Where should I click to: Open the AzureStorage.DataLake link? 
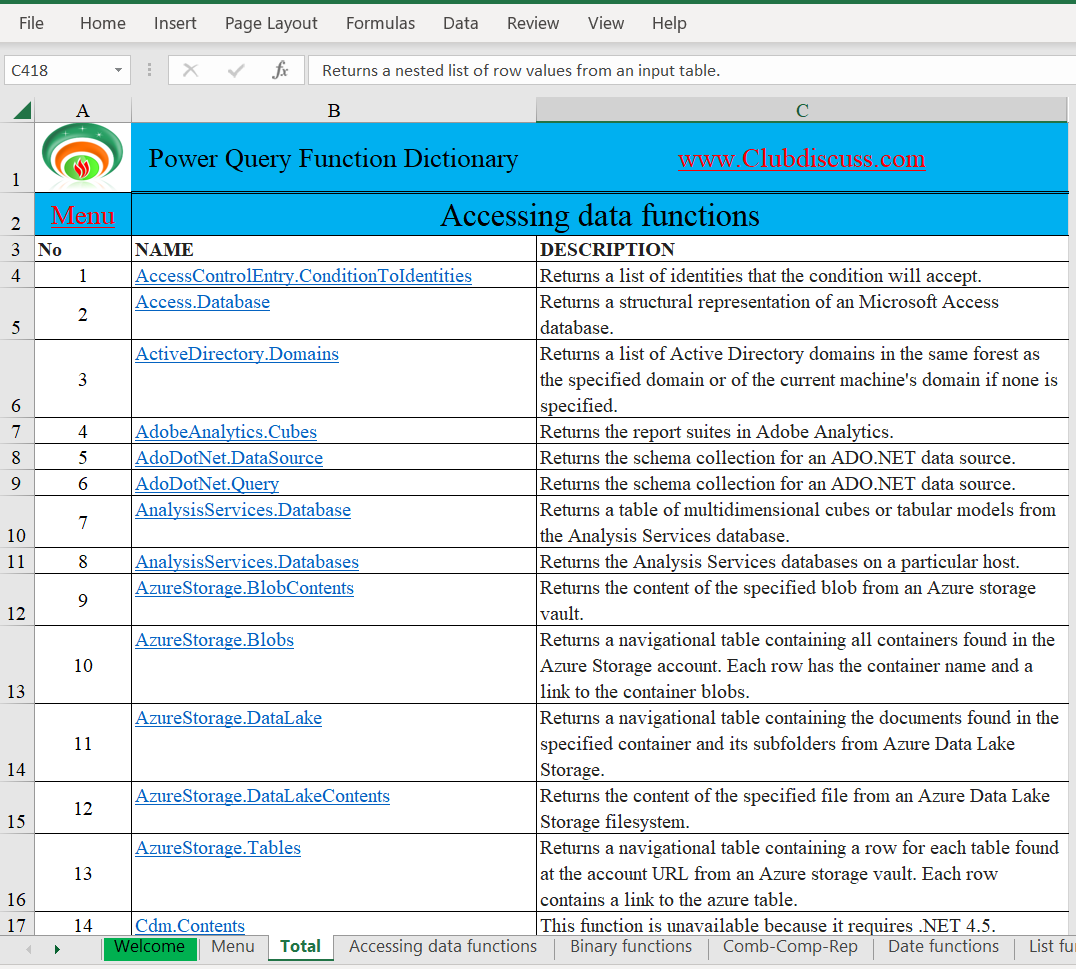coord(229,718)
